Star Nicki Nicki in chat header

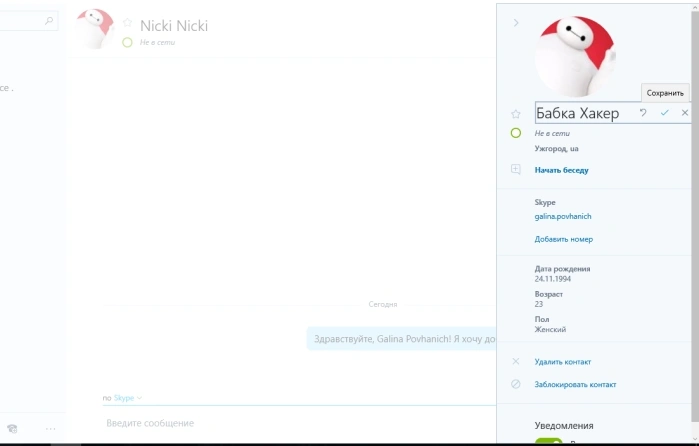127,22
